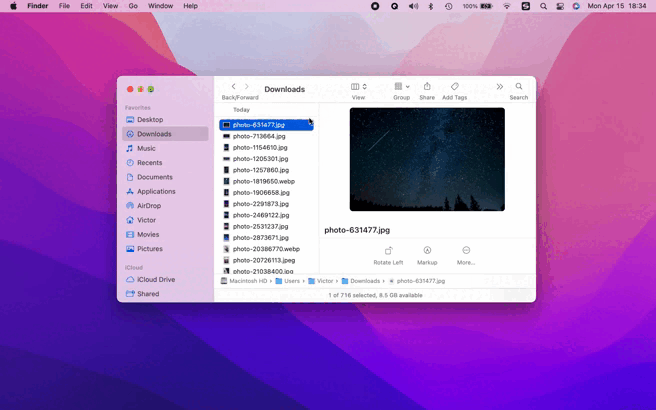Select file photo-2531237.jpg
This screenshot has height=410, width=656.
266,226
